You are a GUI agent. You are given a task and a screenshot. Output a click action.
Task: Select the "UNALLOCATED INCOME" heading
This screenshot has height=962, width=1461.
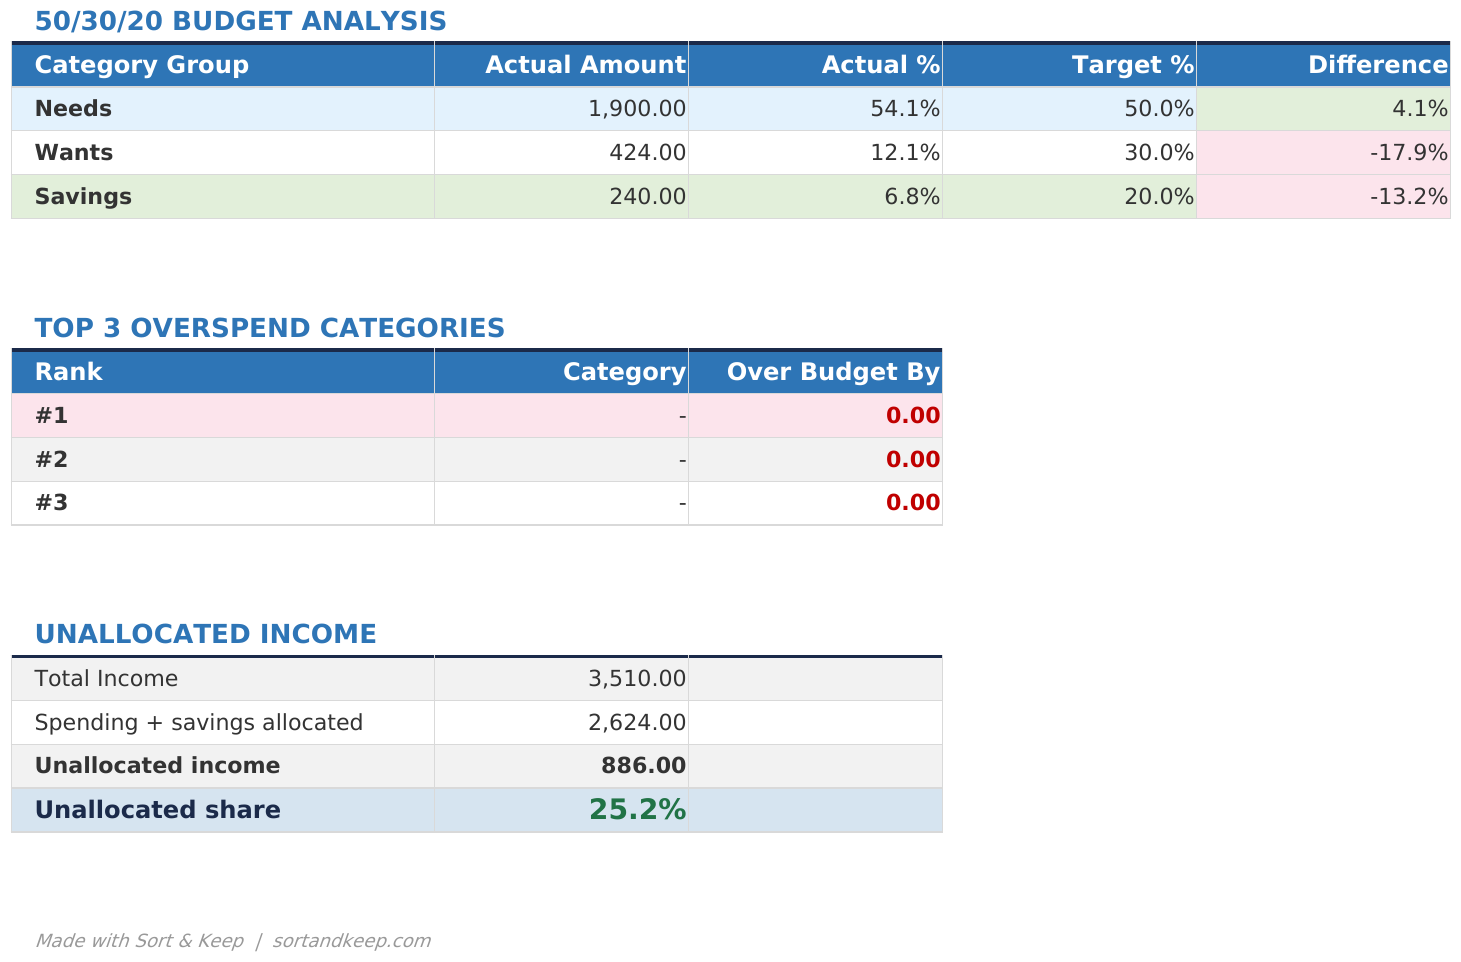205,635
